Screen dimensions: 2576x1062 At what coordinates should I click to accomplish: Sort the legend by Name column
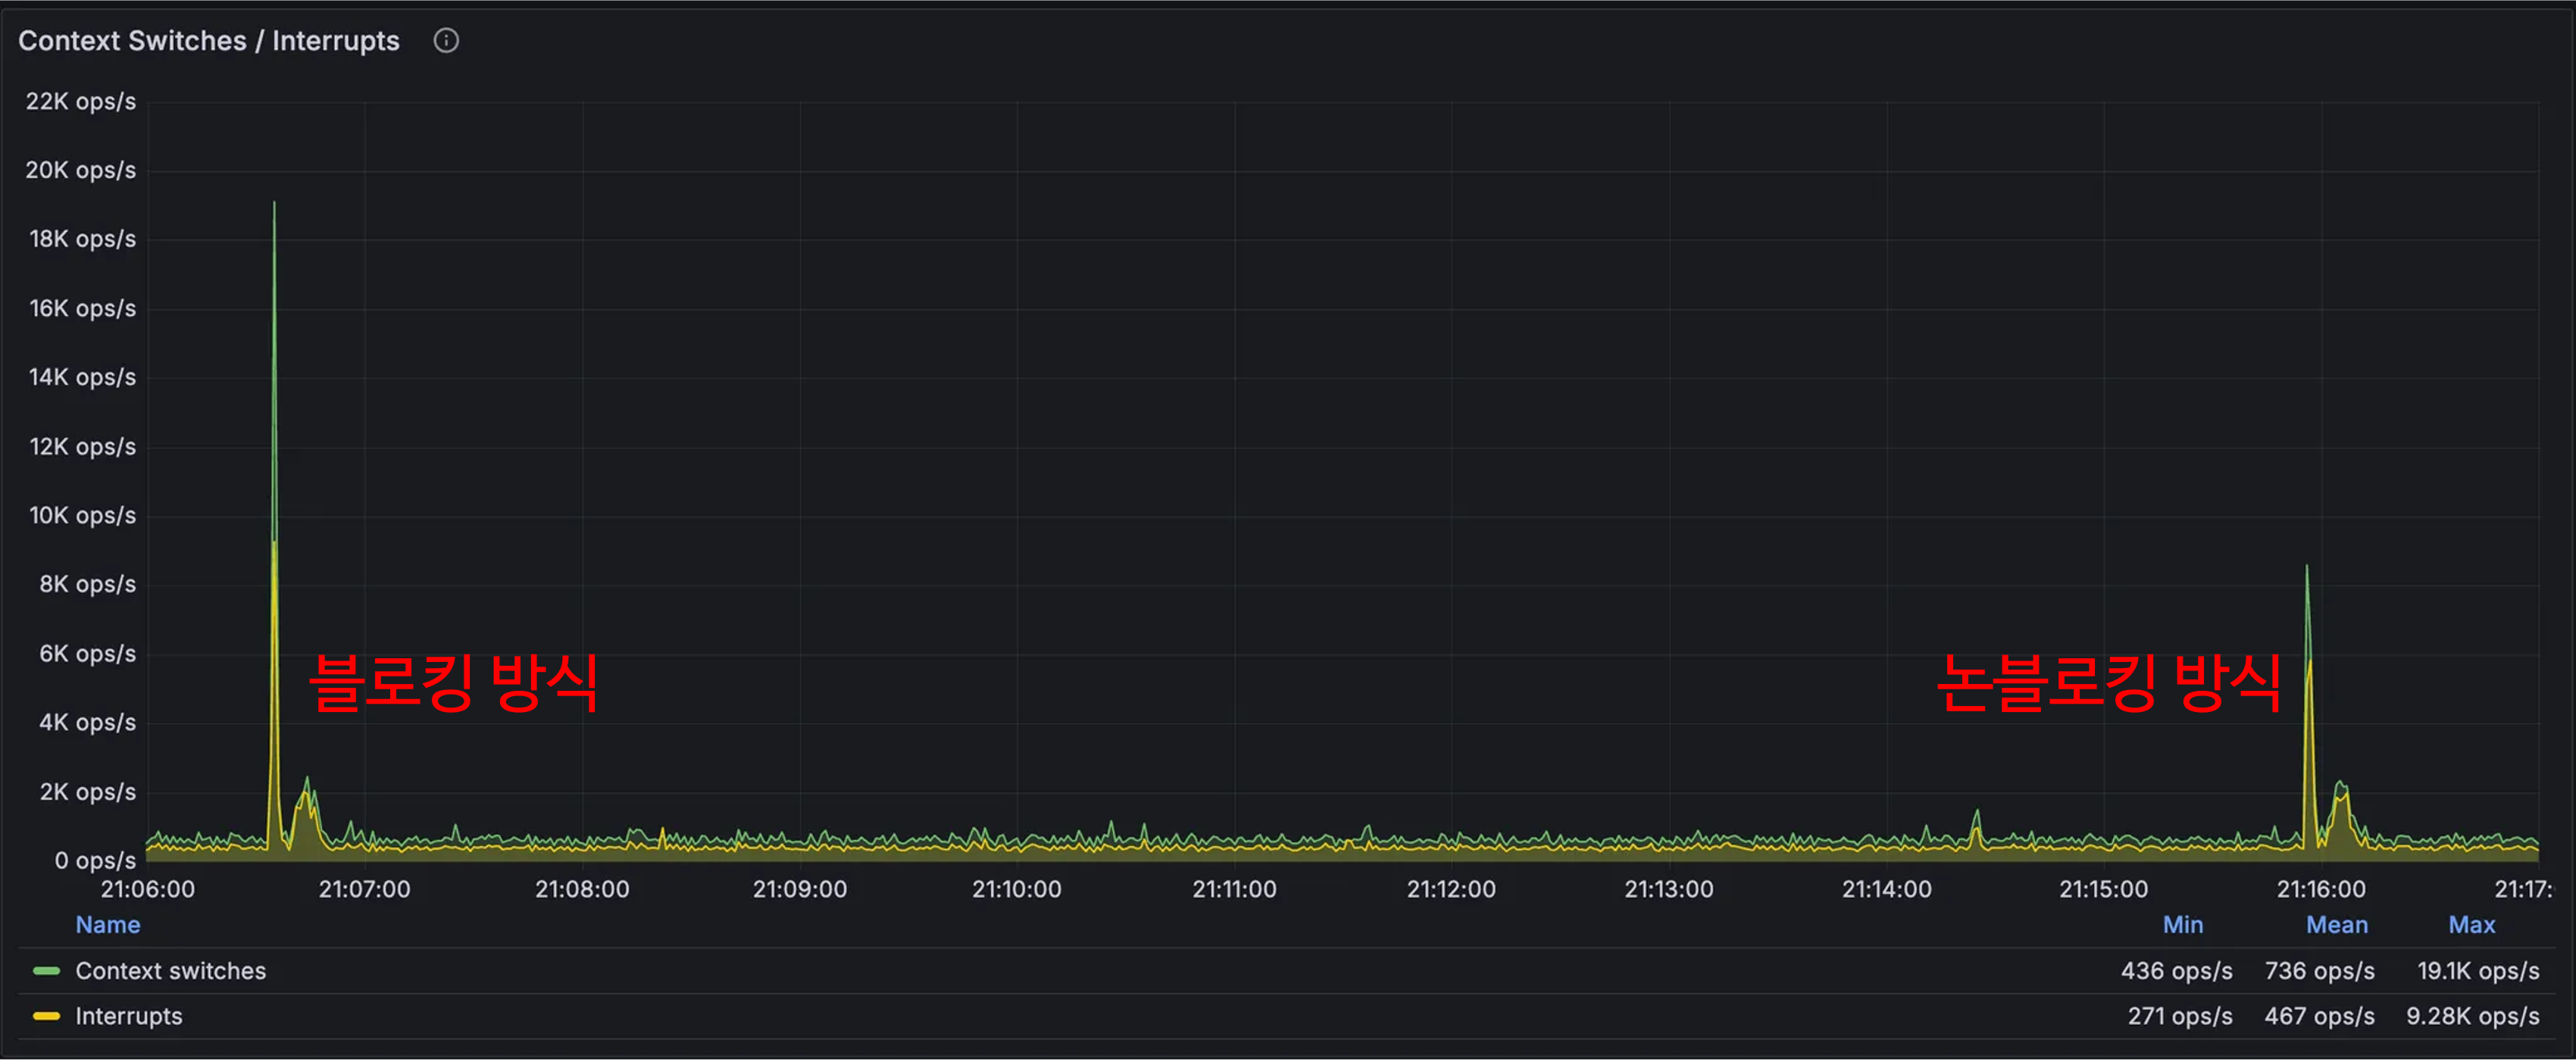tap(108, 924)
